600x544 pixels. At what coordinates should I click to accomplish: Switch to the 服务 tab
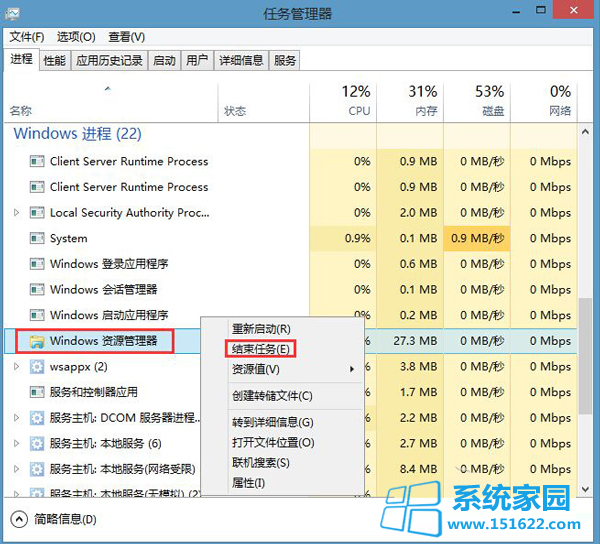click(x=285, y=60)
